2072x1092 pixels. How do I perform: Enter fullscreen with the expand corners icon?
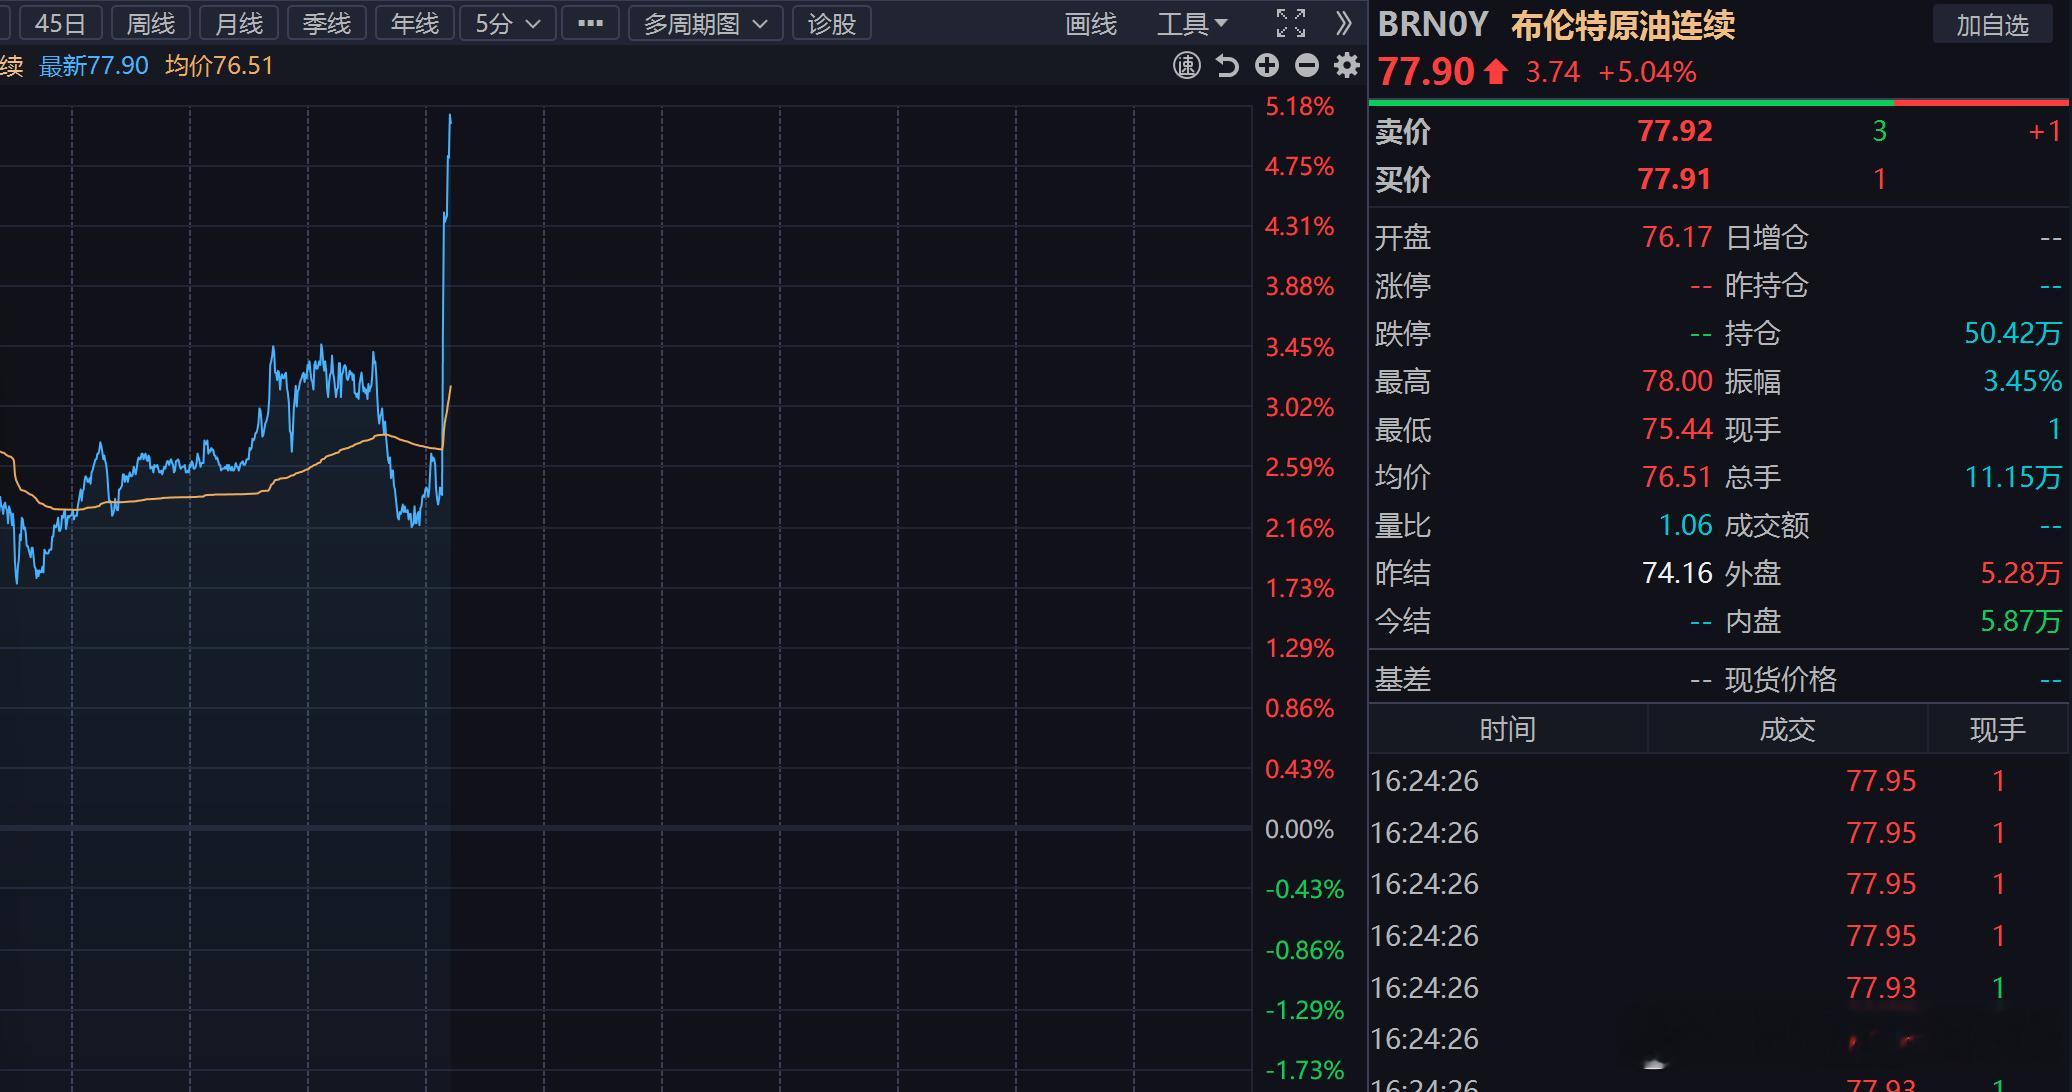tap(1291, 23)
